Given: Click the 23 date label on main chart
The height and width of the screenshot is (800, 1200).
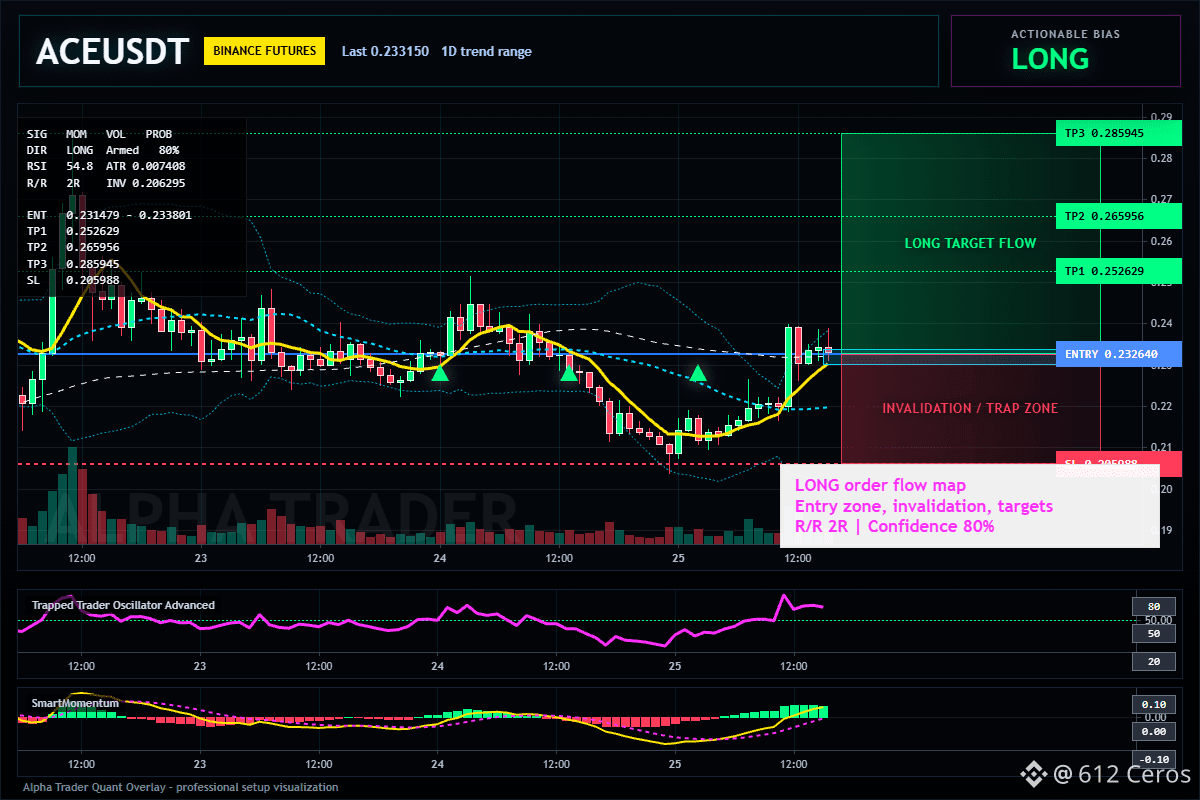Looking at the screenshot, I should (200, 558).
